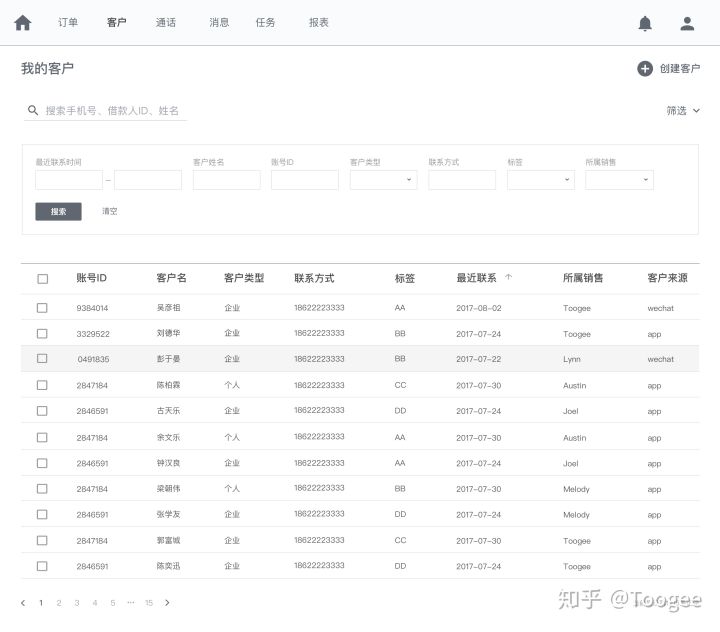Go to the home page icon
720x632 pixels.
22,23
